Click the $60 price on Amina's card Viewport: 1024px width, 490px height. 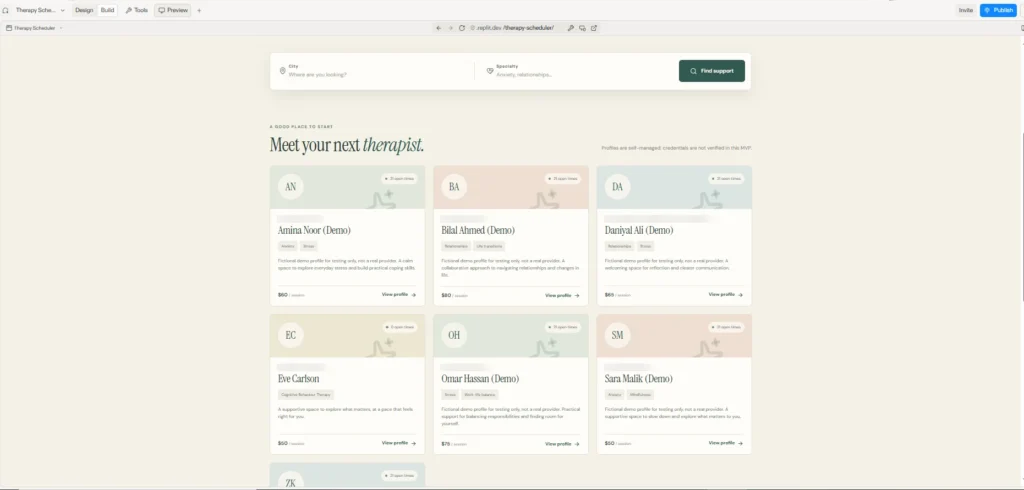(283, 295)
